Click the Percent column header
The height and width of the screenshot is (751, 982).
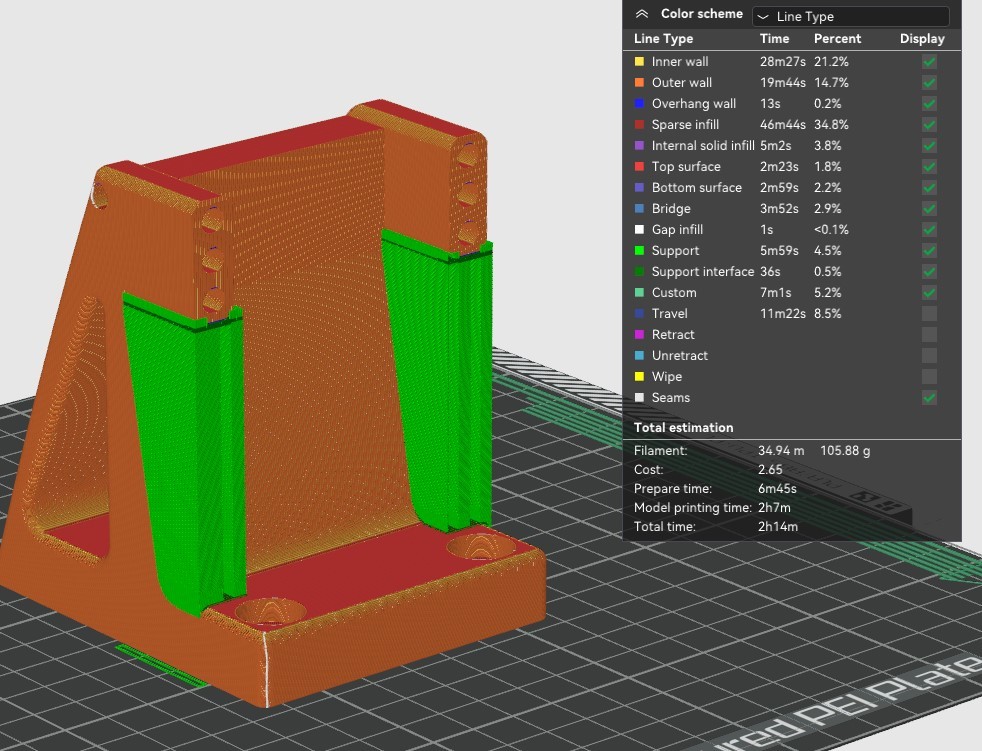pyautogui.click(x=837, y=39)
